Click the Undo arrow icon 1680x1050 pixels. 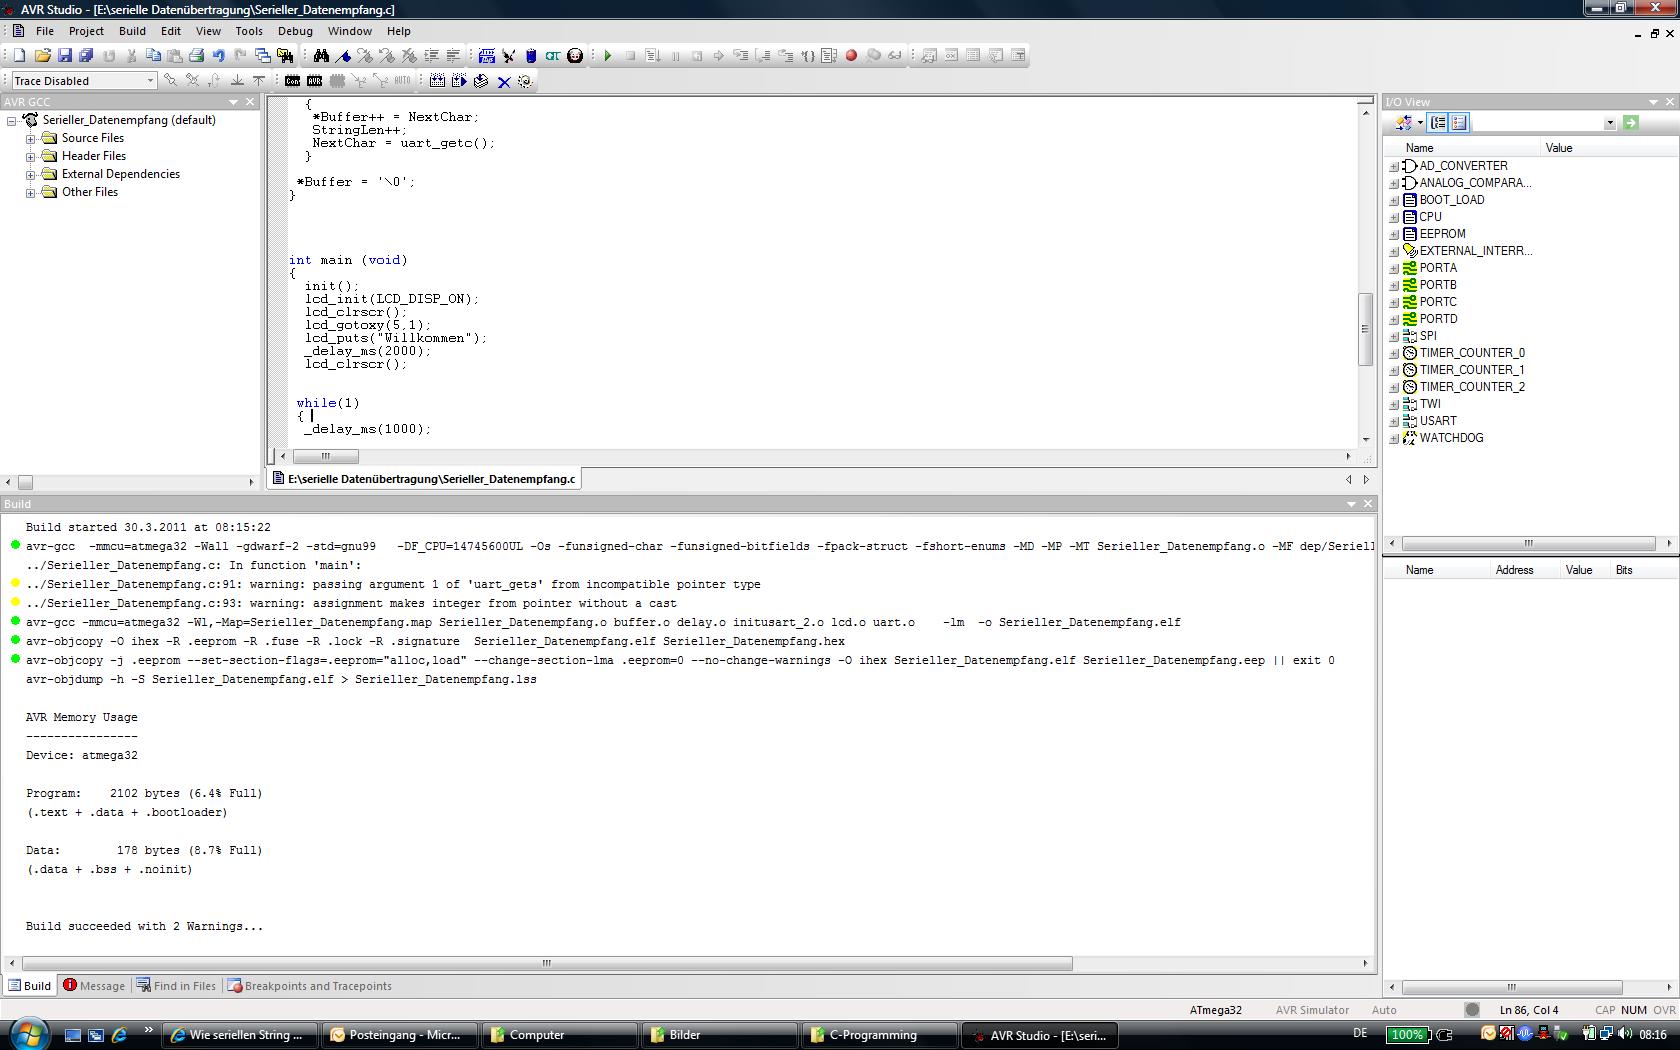(218, 56)
